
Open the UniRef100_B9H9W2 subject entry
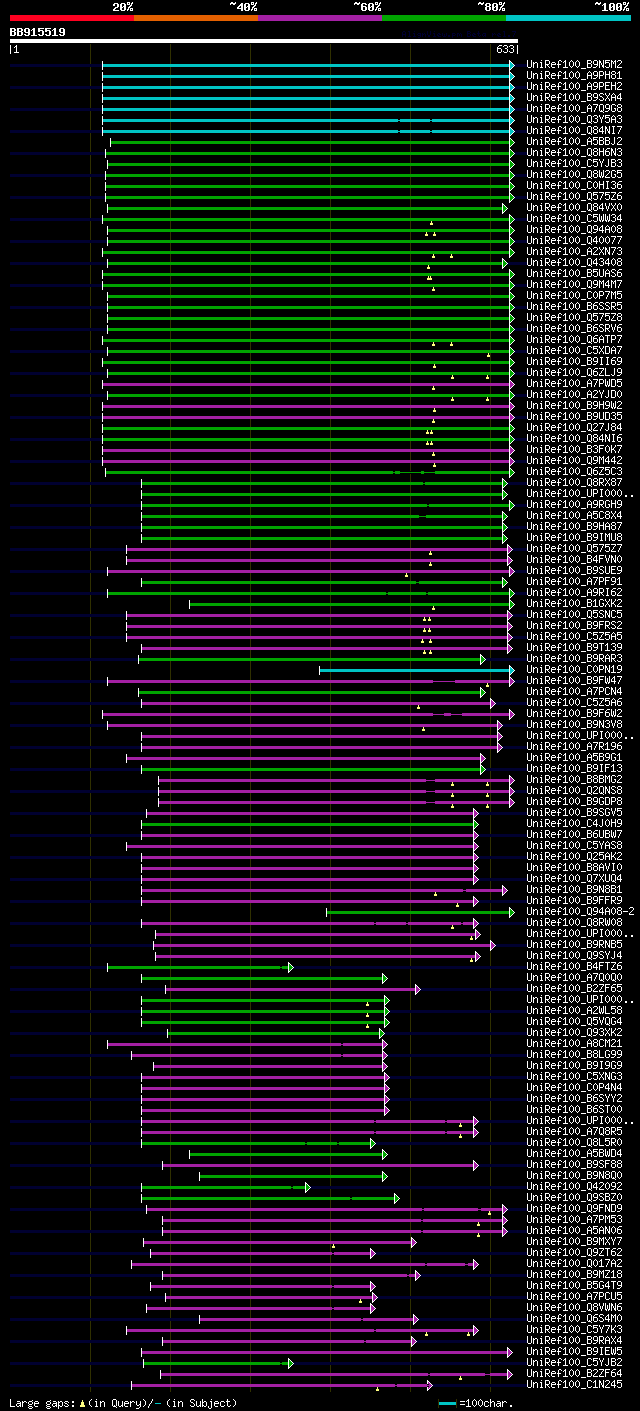(576, 406)
